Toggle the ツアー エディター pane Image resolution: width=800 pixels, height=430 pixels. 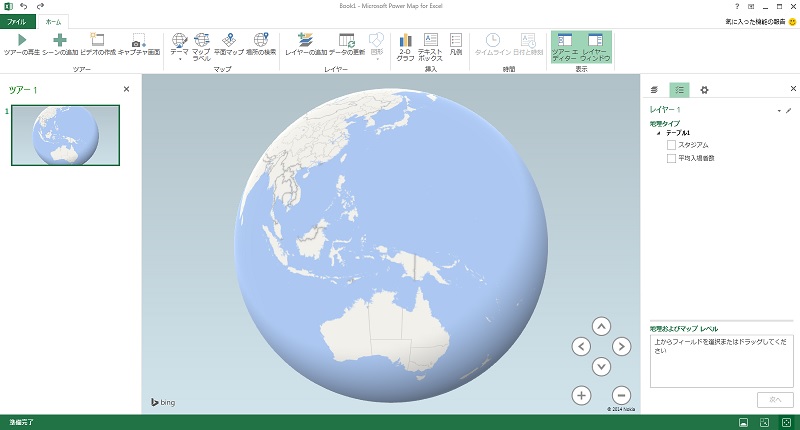tap(565, 47)
